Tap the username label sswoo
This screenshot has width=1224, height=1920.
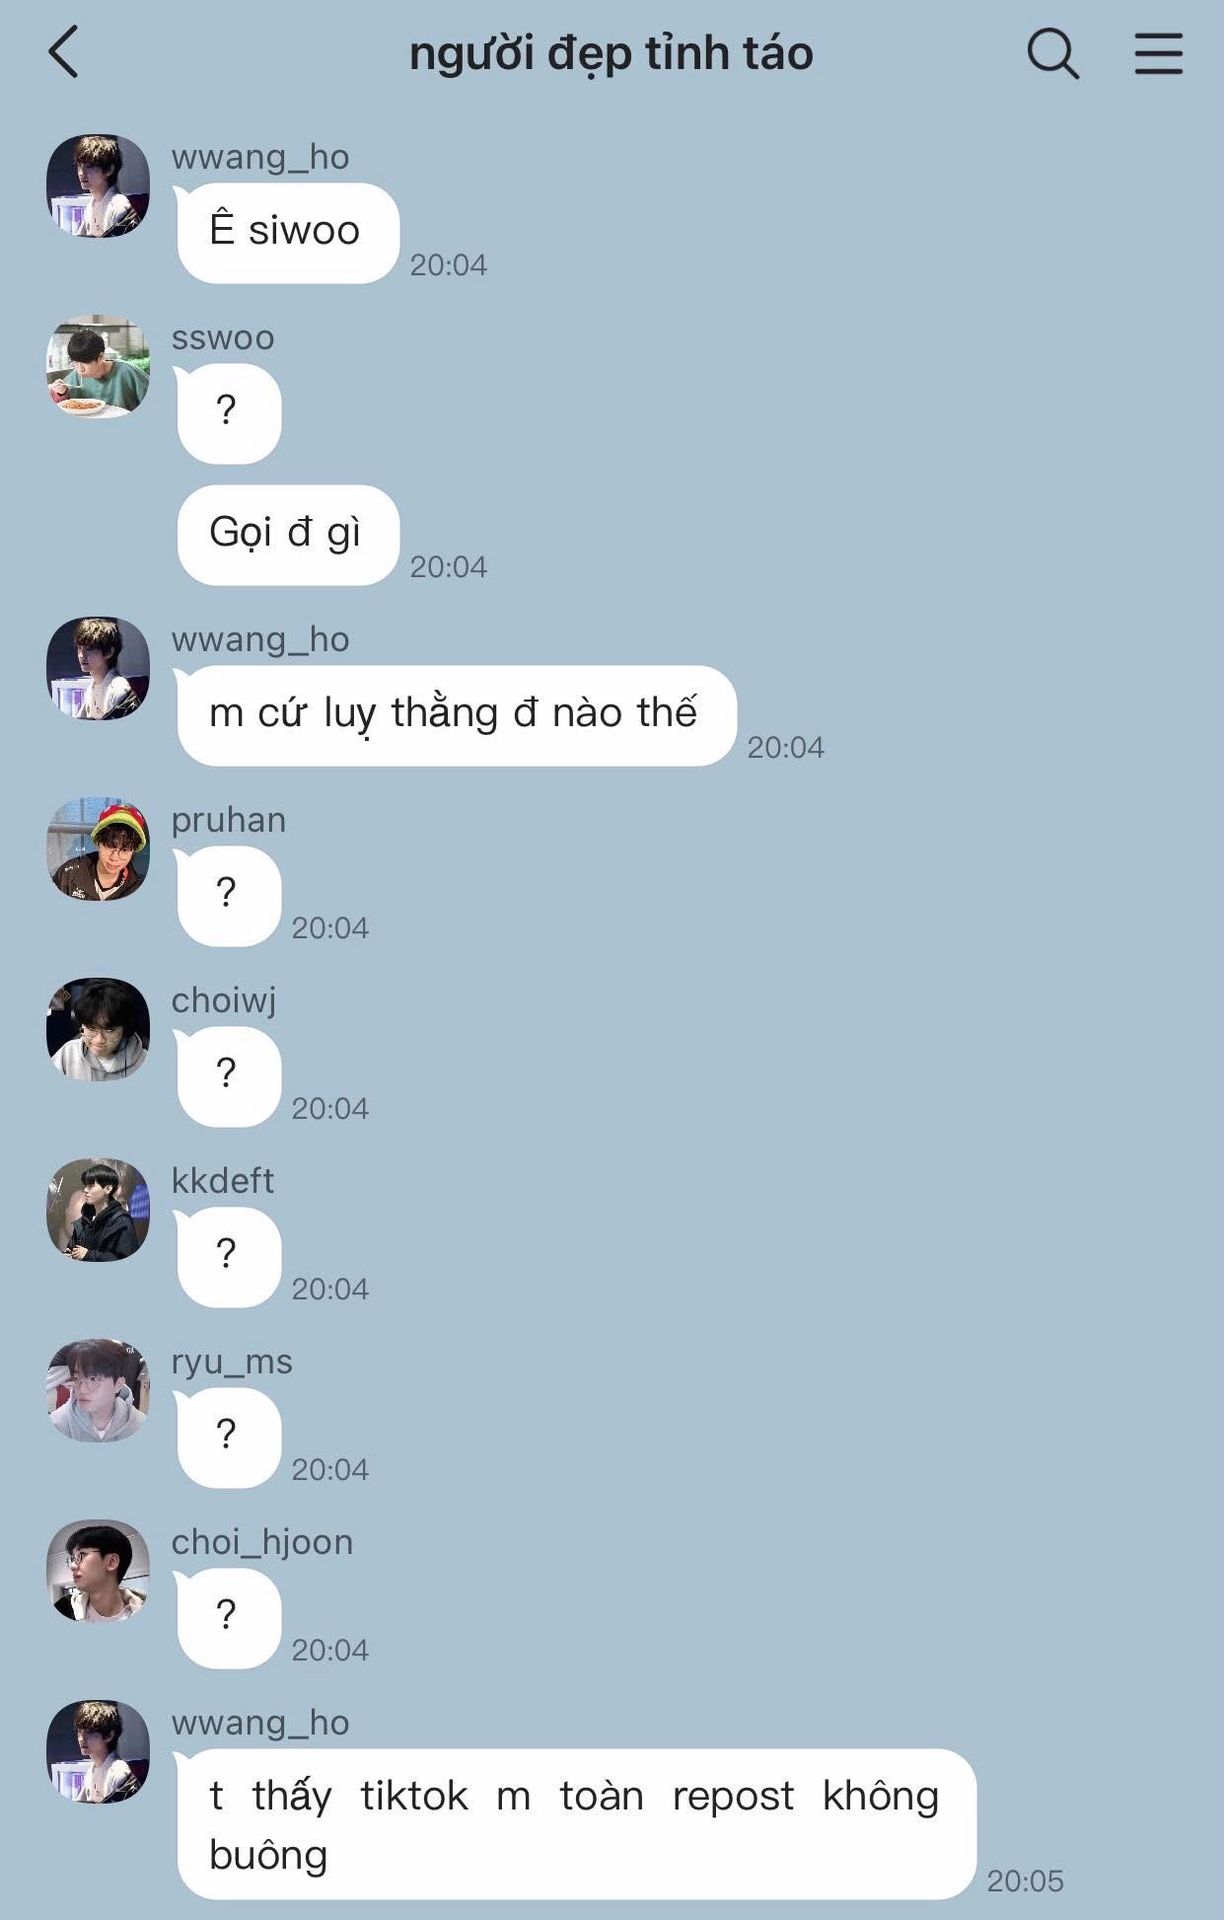coord(223,338)
